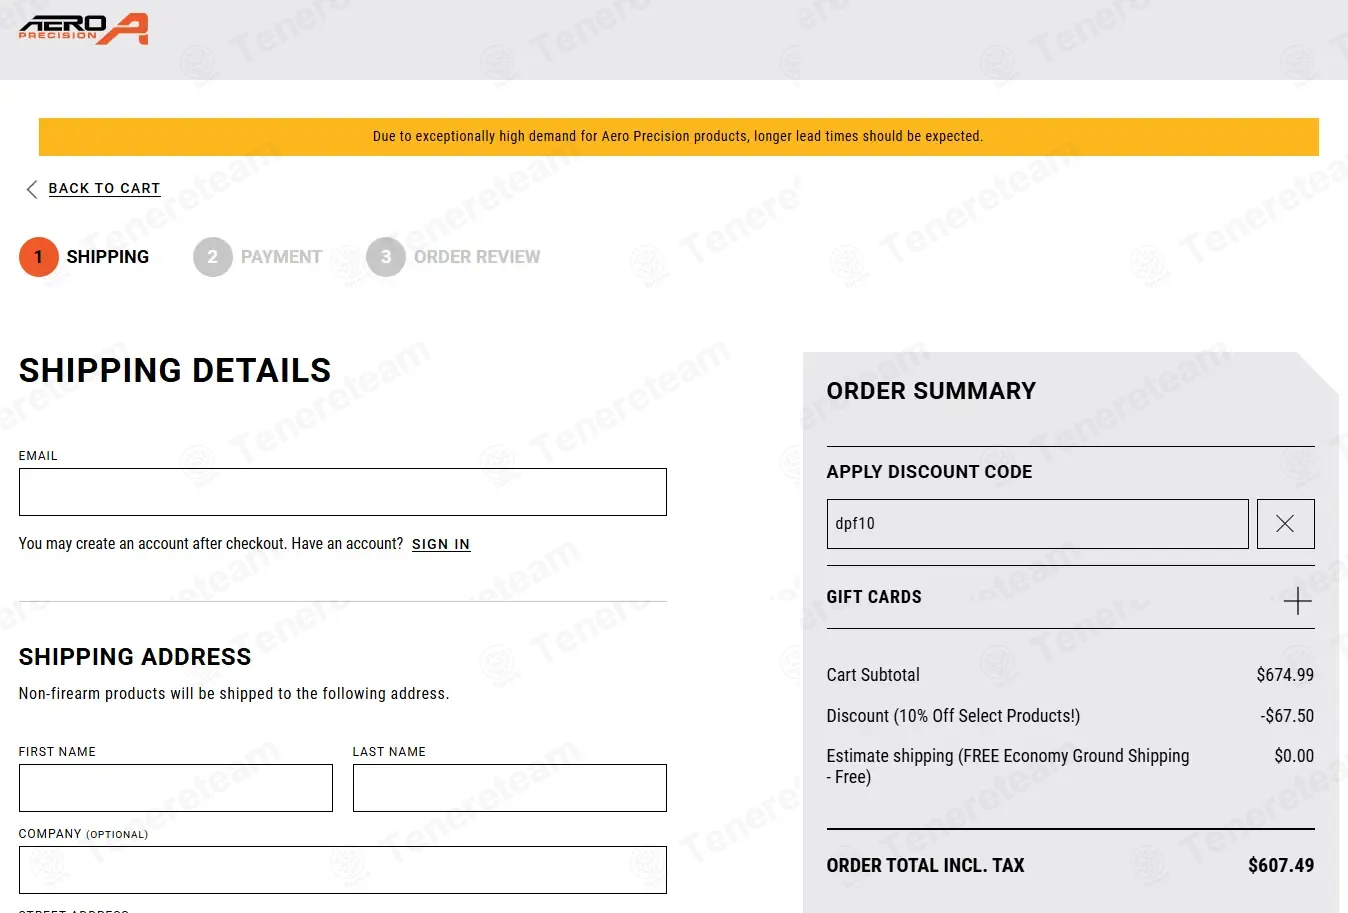The width and height of the screenshot is (1348, 913).
Task: Click the order total $607.49
Action: 1281,865
